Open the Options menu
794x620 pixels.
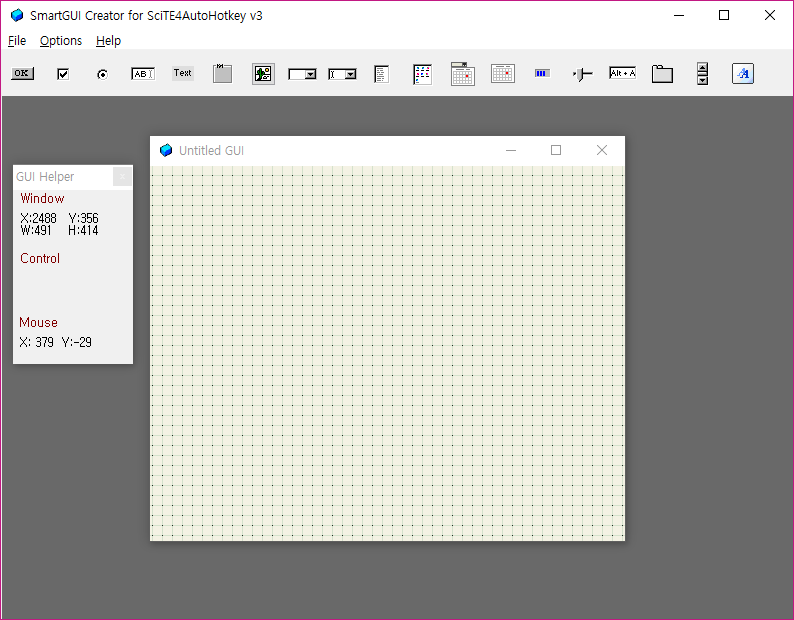pos(61,41)
